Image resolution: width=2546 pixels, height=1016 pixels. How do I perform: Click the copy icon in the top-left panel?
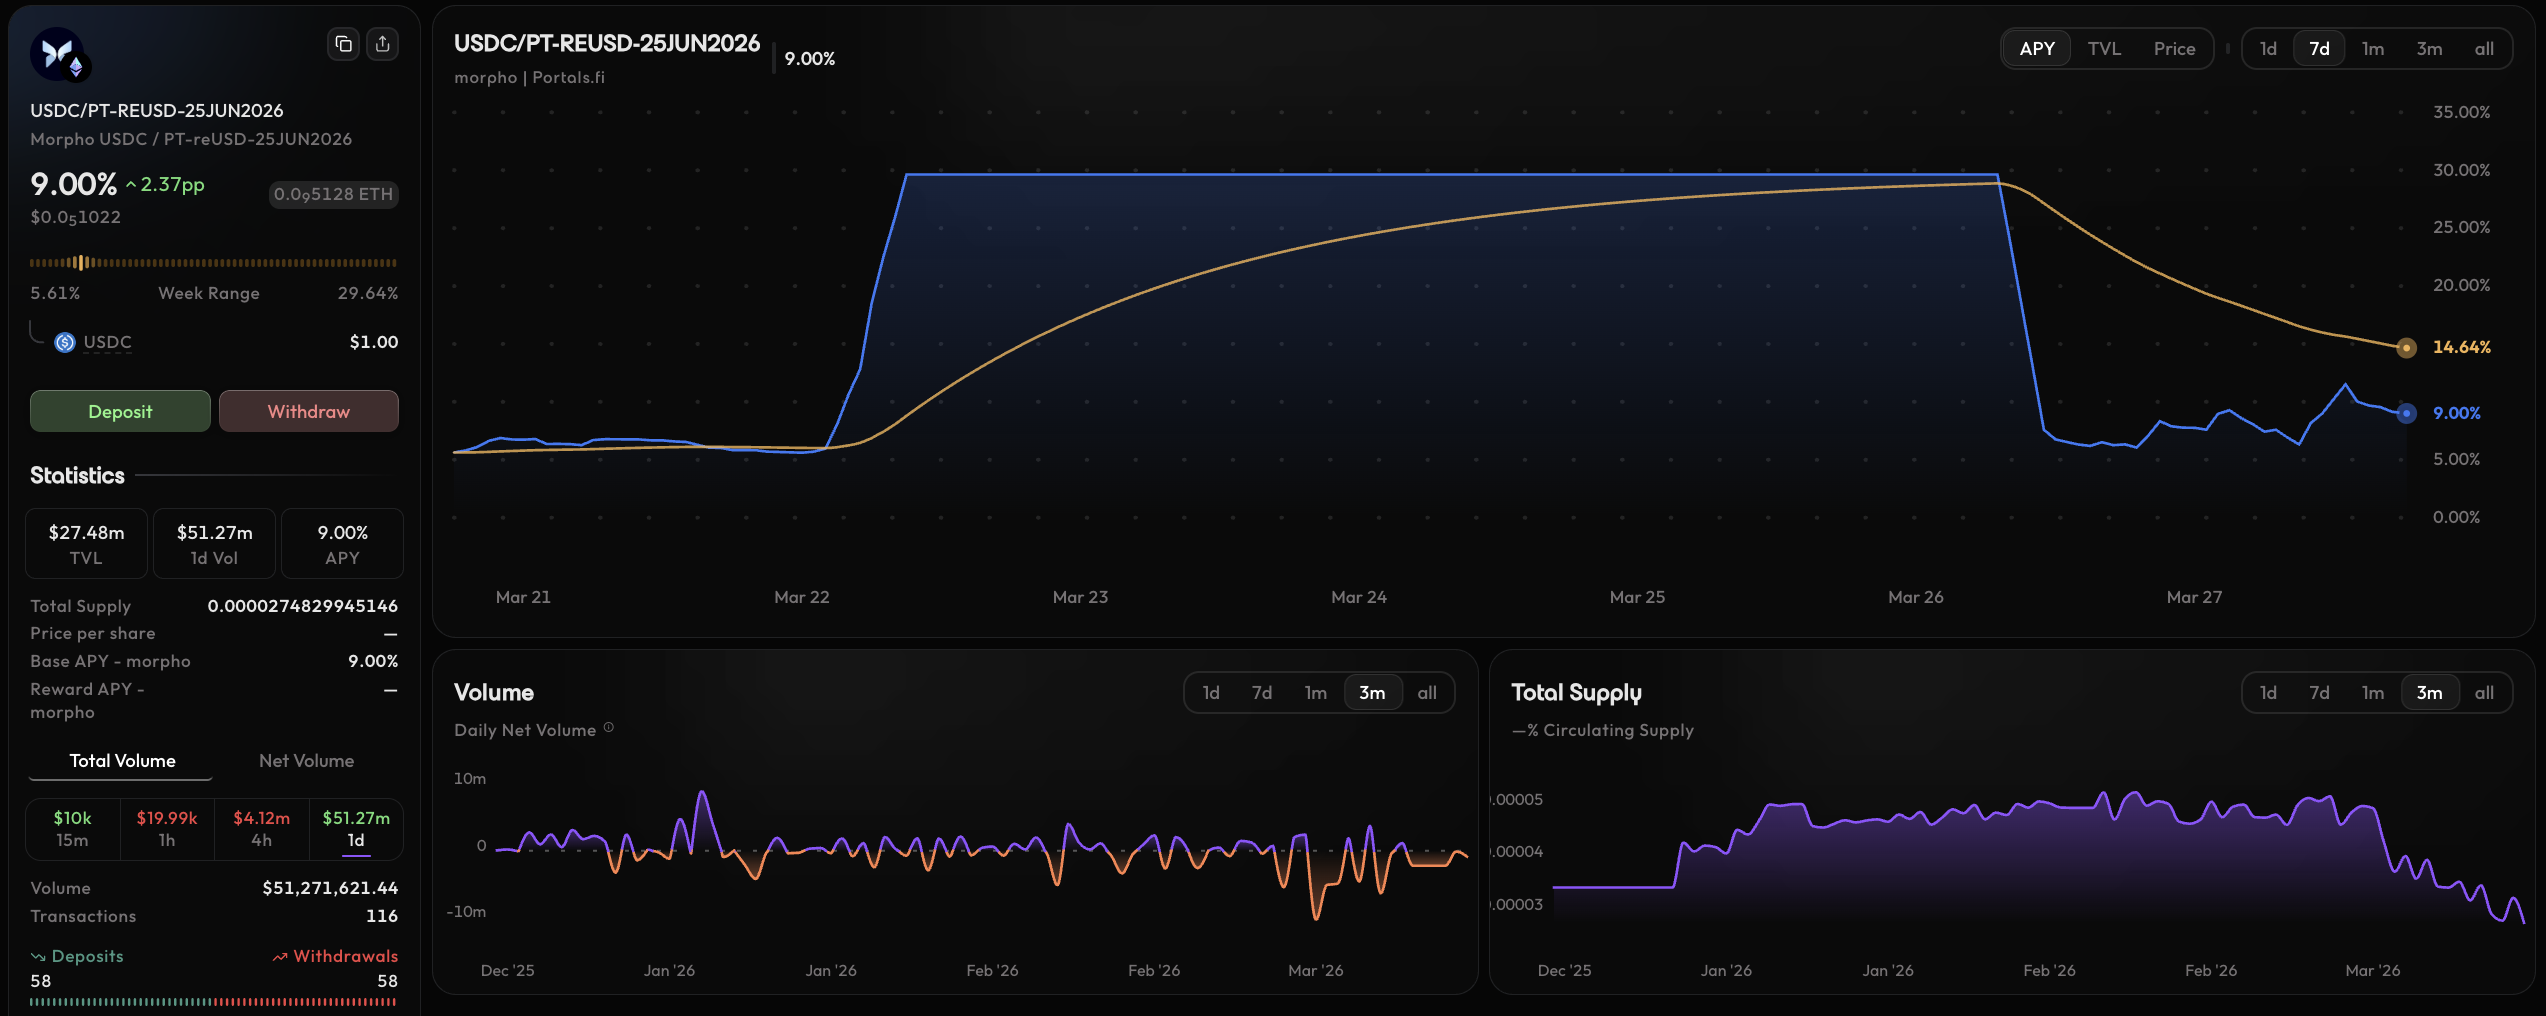coord(343,44)
